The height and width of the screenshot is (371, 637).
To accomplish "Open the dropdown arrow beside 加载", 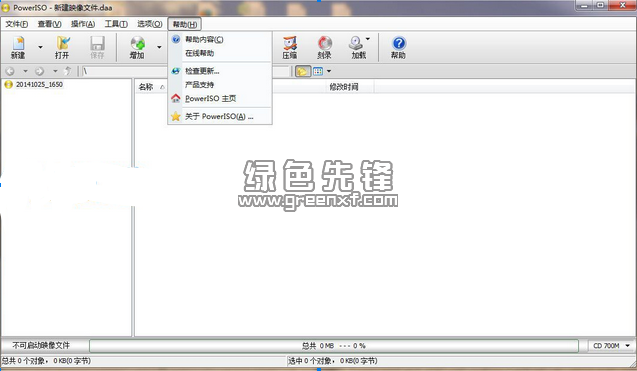I will pyautogui.click(x=368, y=39).
